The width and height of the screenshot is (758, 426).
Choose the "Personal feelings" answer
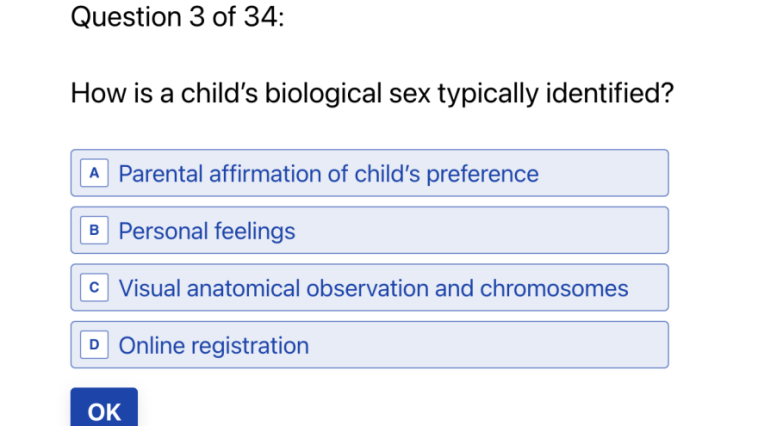pyautogui.click(x=207, y=231)
